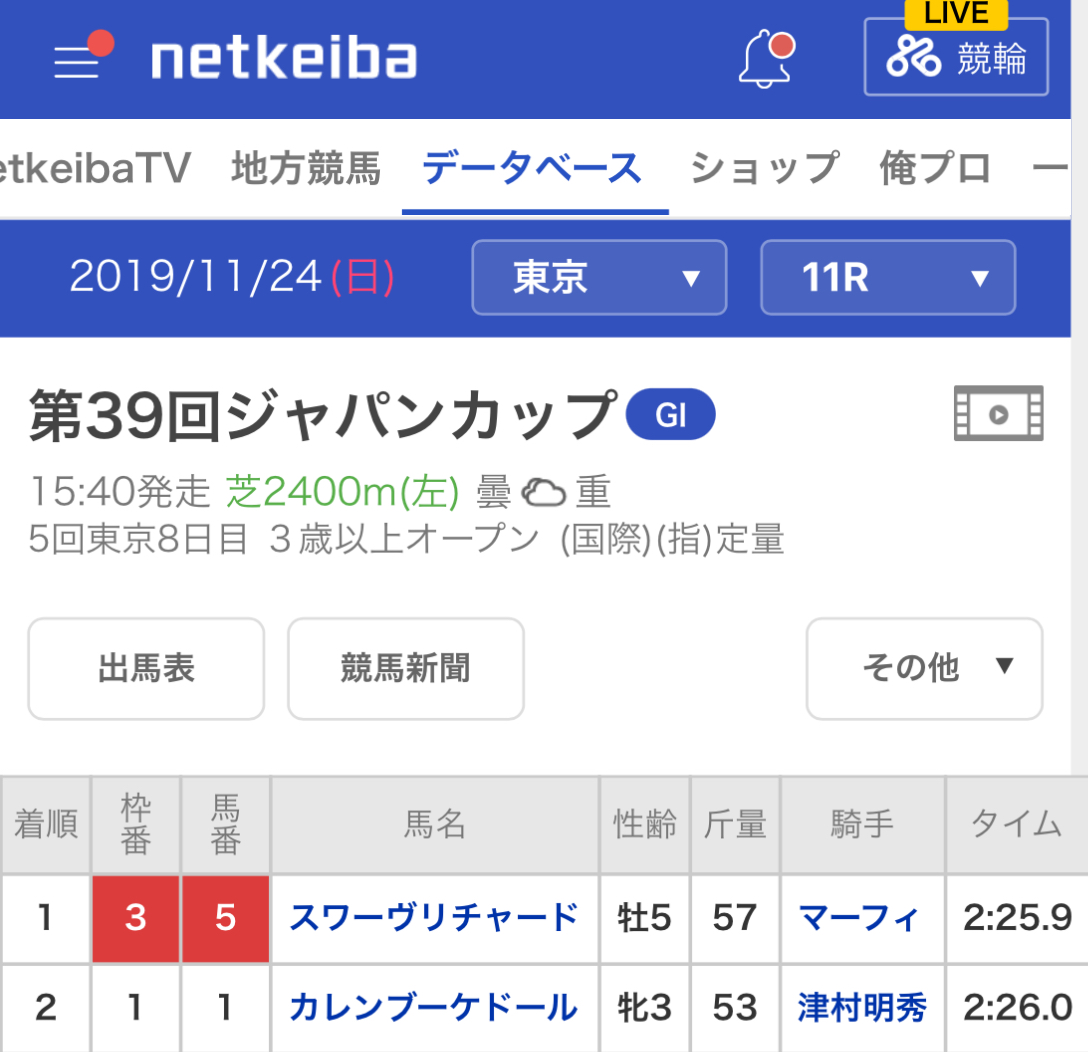
Task: Open the 出馬表 button
Action: (x=146, y=668)
